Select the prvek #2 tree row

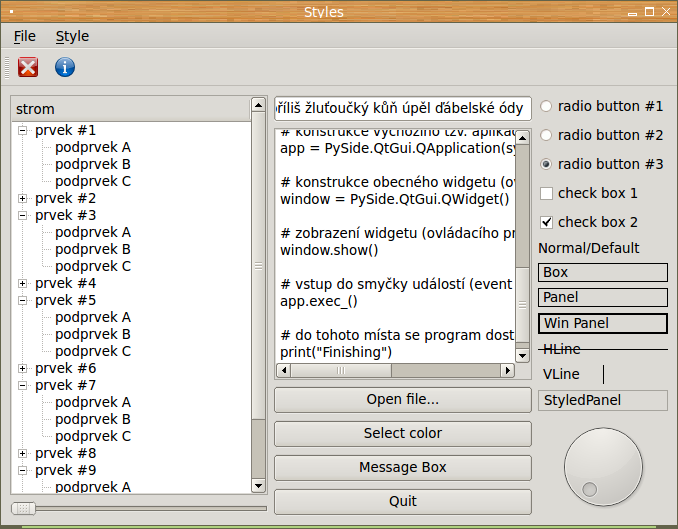[x=65, y=198]
